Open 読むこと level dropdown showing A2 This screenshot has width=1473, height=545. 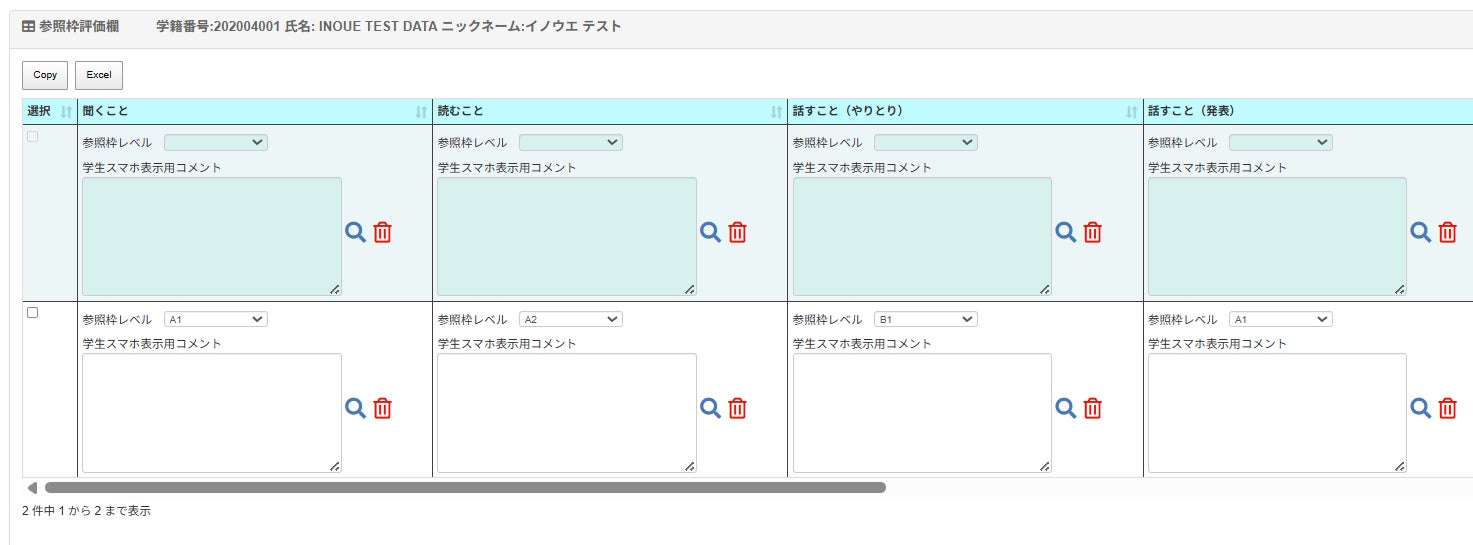point(571,319)
